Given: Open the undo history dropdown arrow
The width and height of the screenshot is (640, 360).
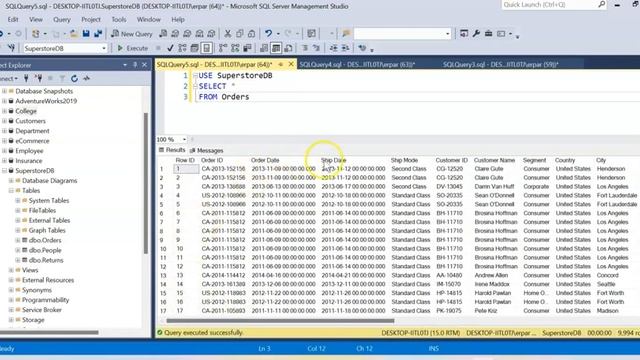Looking at the screenshot, I should pyautogui.click(x=278, y=33).
